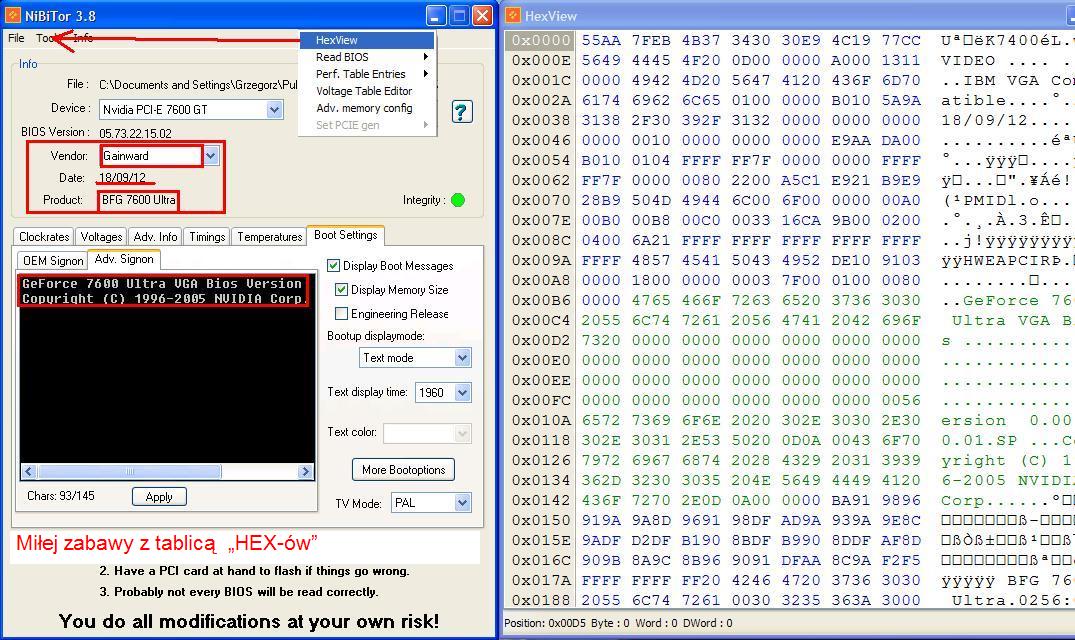The height and width of the screenshot is (640, 1075).
Task: Expand Set PCIE gen submenu
Action: pyautogui.click(x=367, y=125)
